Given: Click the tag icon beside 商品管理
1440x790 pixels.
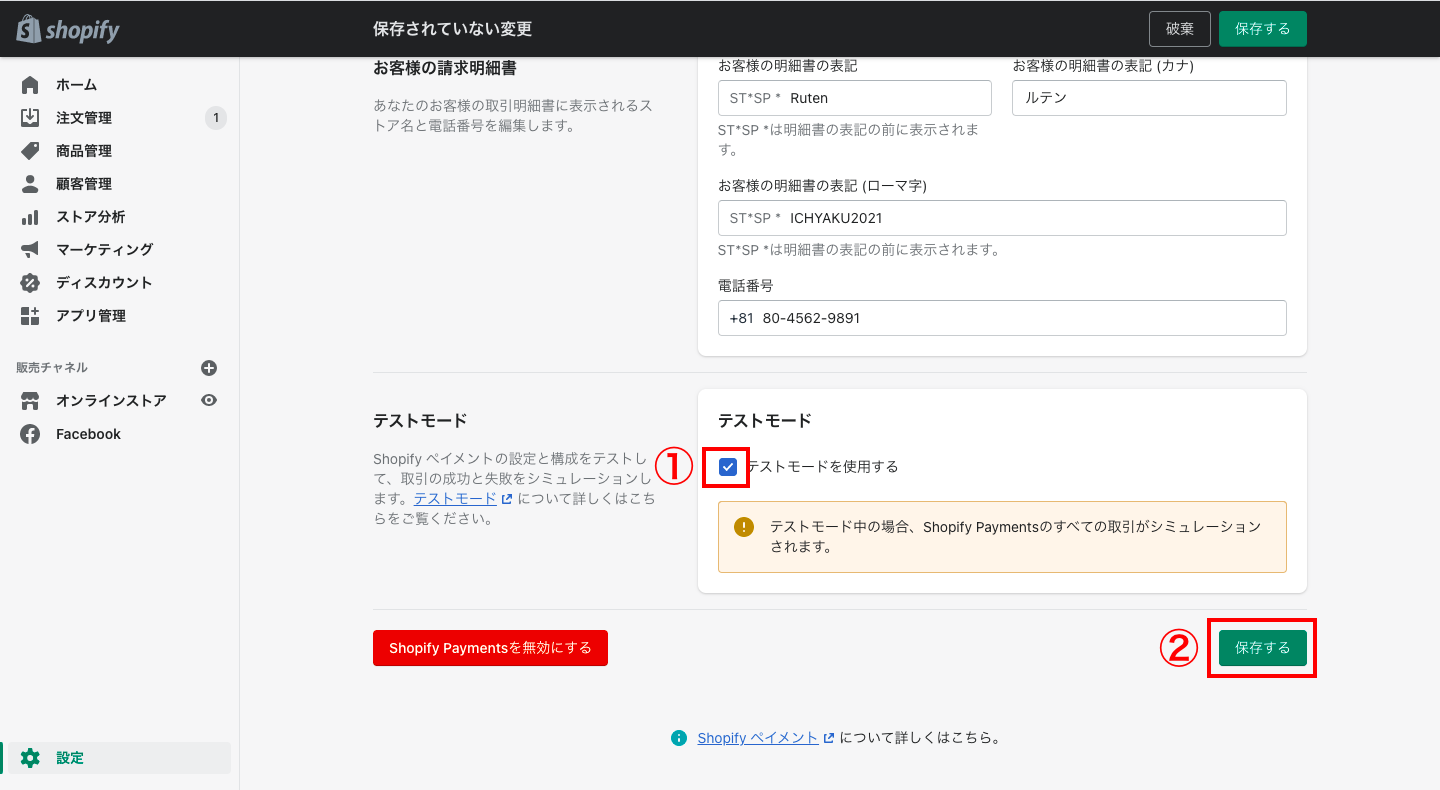Looking at the screenshot, I should pyautogui.click(x=30, y=151).
